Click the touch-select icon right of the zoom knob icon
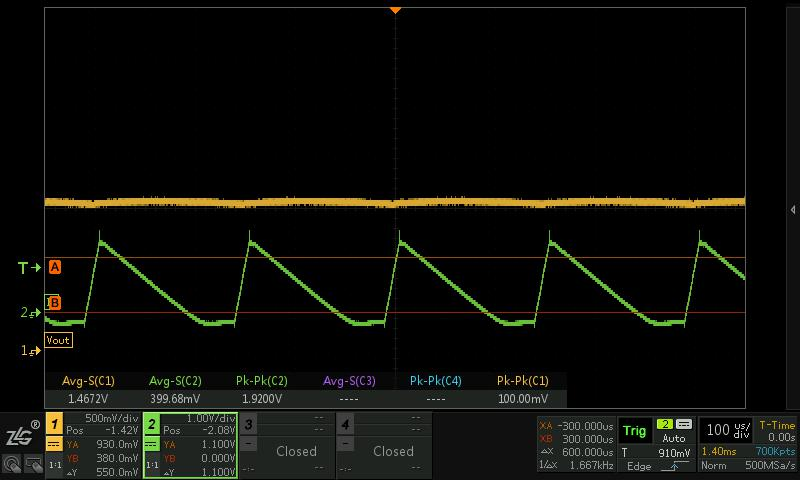This screenshot has height=480, width=800. tap(32, 464)
